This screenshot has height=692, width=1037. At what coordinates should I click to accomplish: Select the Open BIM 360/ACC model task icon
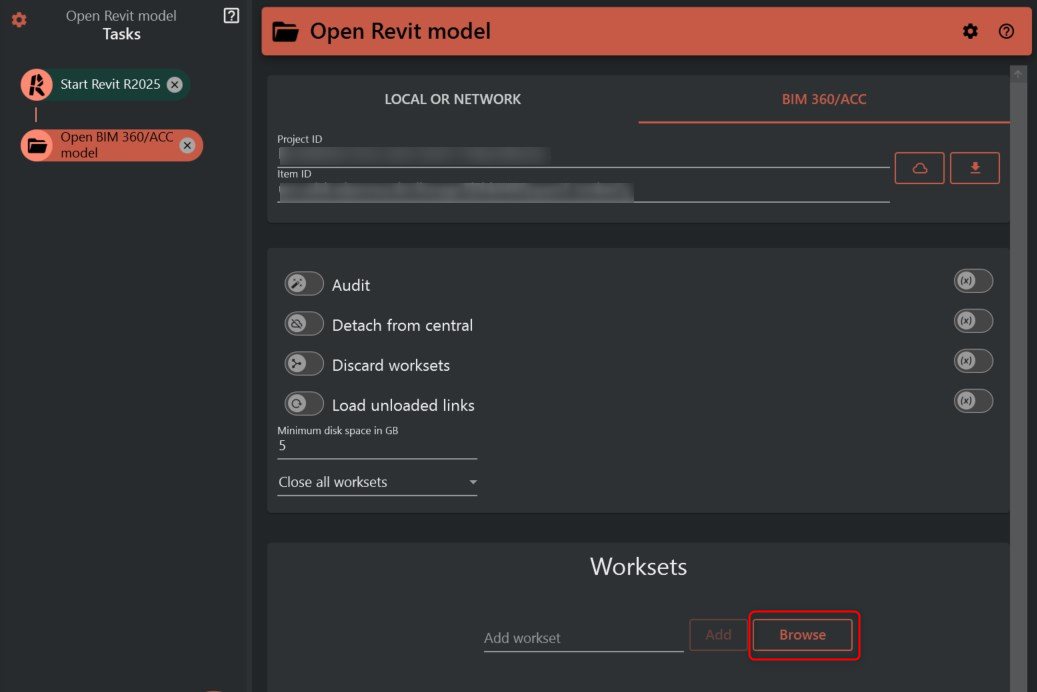click(x=34, y=145)
